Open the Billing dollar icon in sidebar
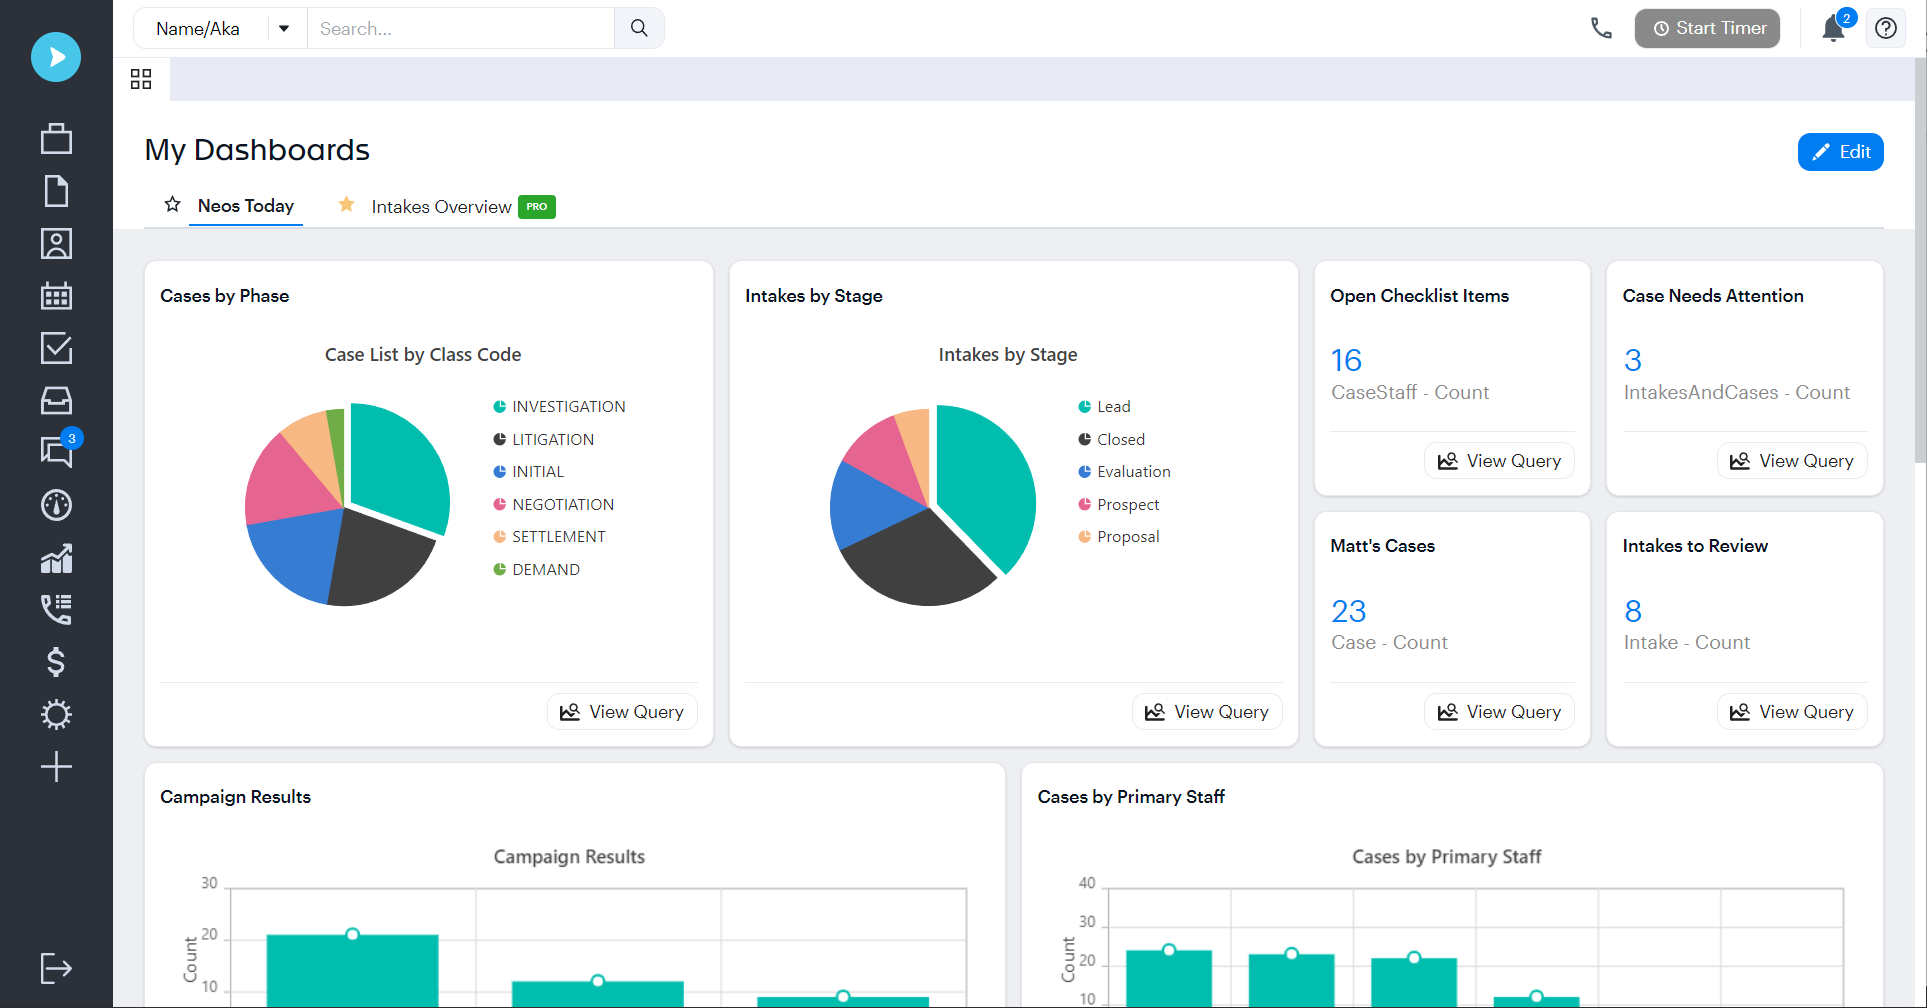This screenshot has height=1008, width=1927. tap(56, 662)
